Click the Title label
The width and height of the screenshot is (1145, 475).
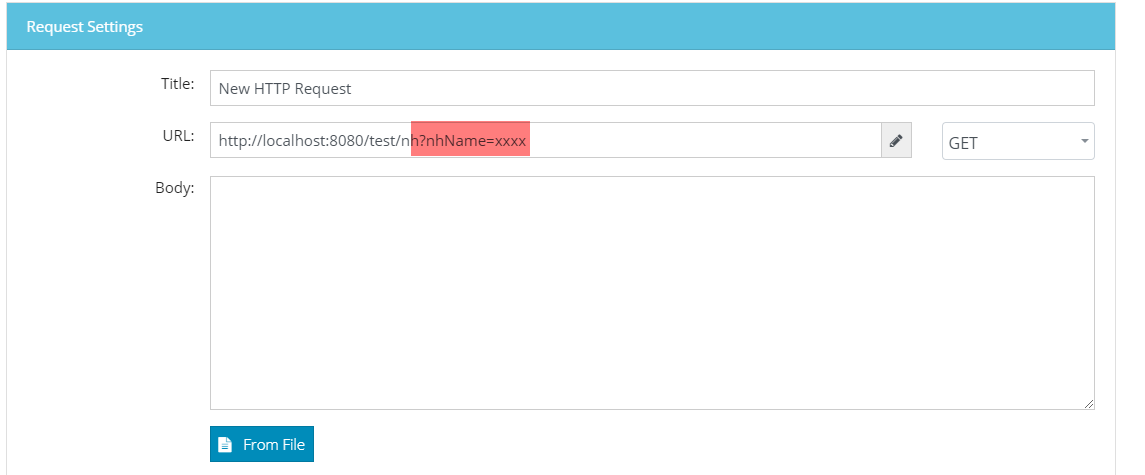pos(177,83)
